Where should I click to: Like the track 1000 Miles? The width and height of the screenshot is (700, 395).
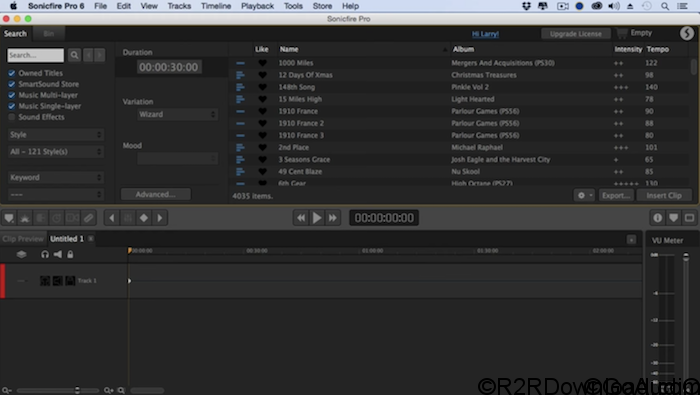[262, 63]
